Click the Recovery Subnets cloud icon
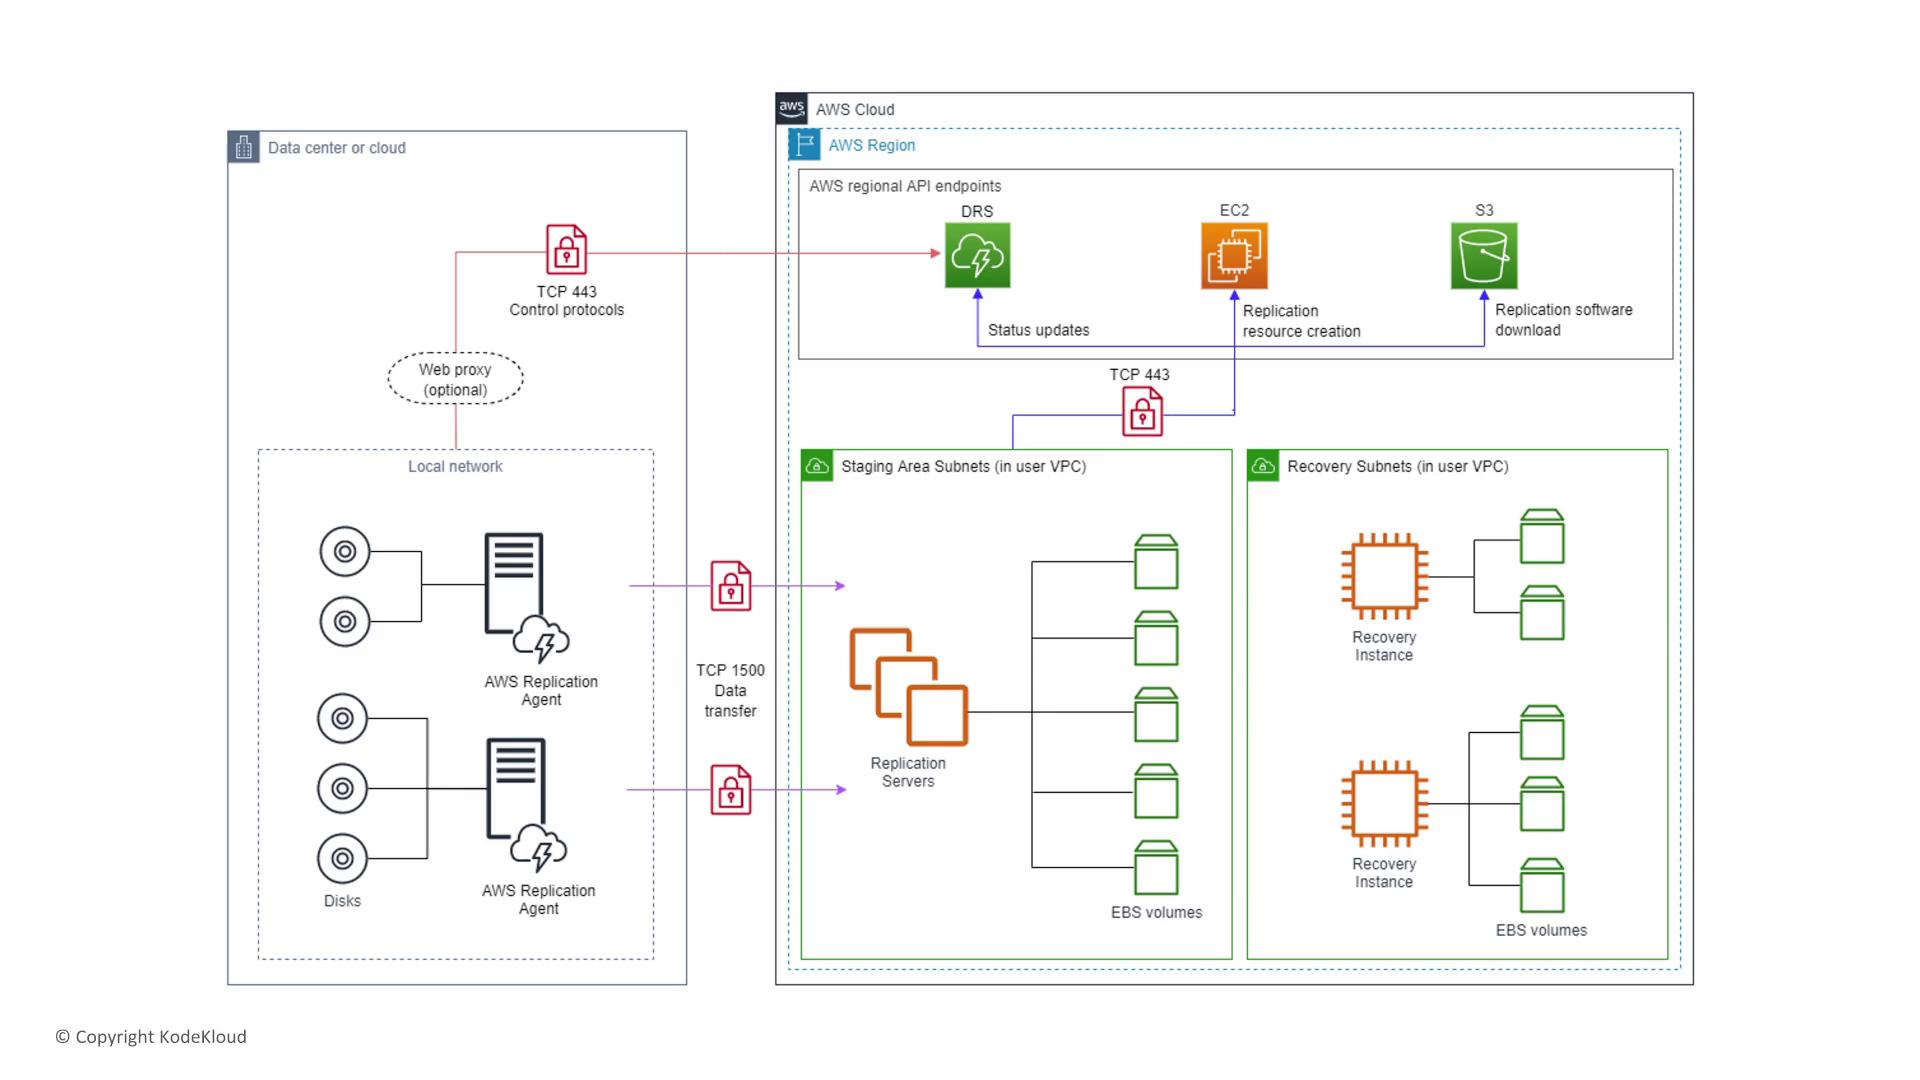 pyautogui.click(x=1263, y=466)
